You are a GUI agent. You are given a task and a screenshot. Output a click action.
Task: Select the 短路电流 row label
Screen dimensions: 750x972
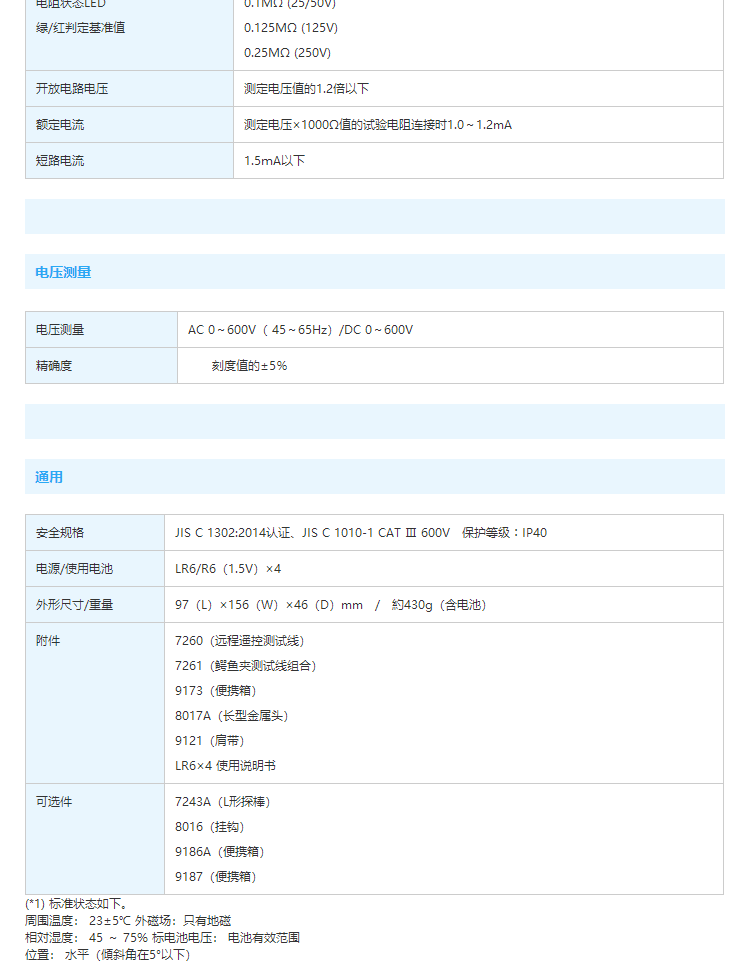pyautogui.click(x=60, y=161)
